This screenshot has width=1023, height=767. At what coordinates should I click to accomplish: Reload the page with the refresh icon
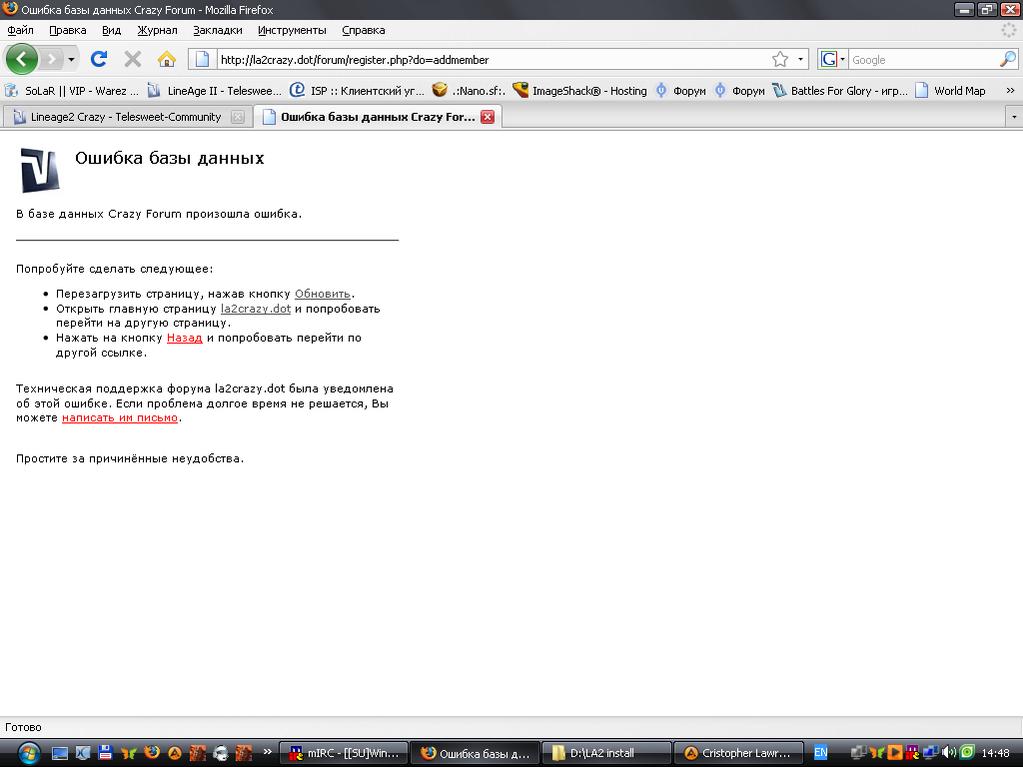[99, 59]
